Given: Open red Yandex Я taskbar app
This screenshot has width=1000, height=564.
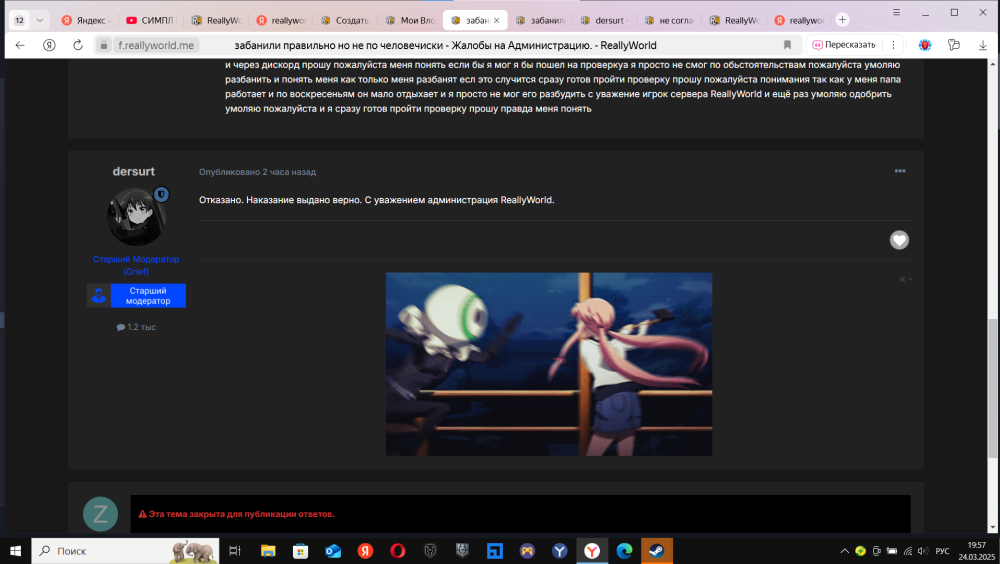Looking at the screenshot, I should pos(365,551).
